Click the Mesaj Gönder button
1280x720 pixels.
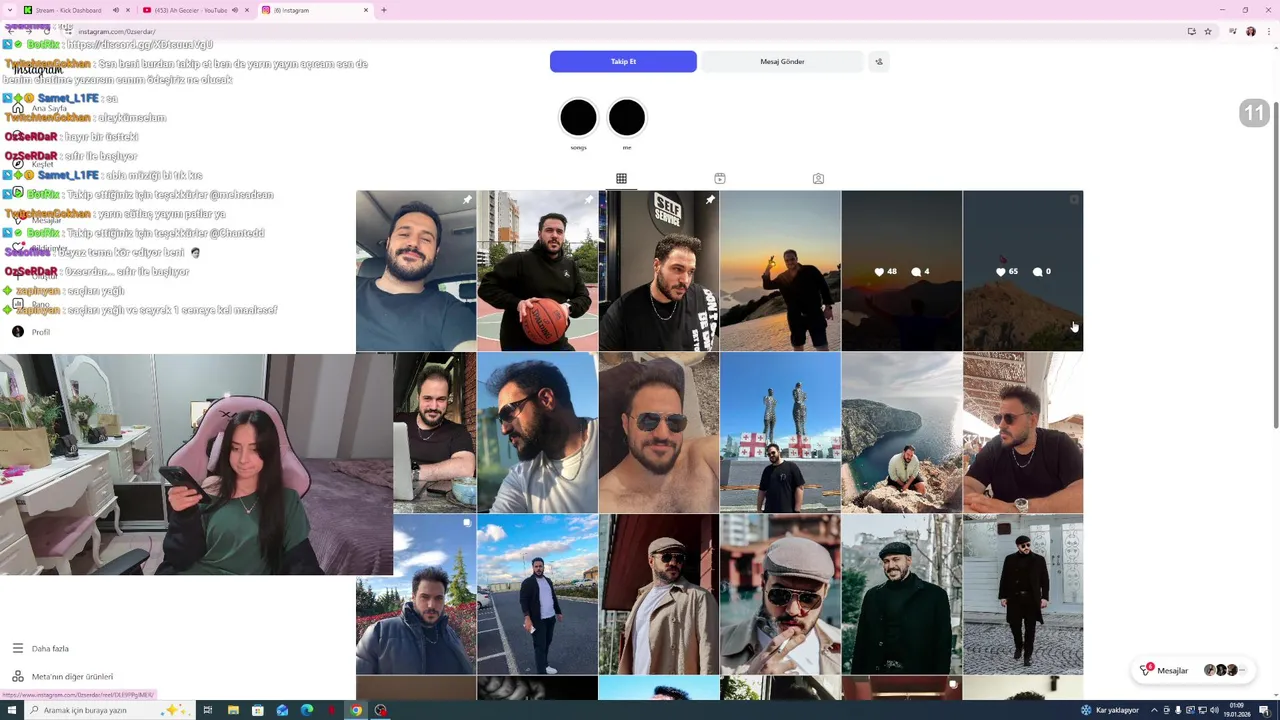click(782, 61)
